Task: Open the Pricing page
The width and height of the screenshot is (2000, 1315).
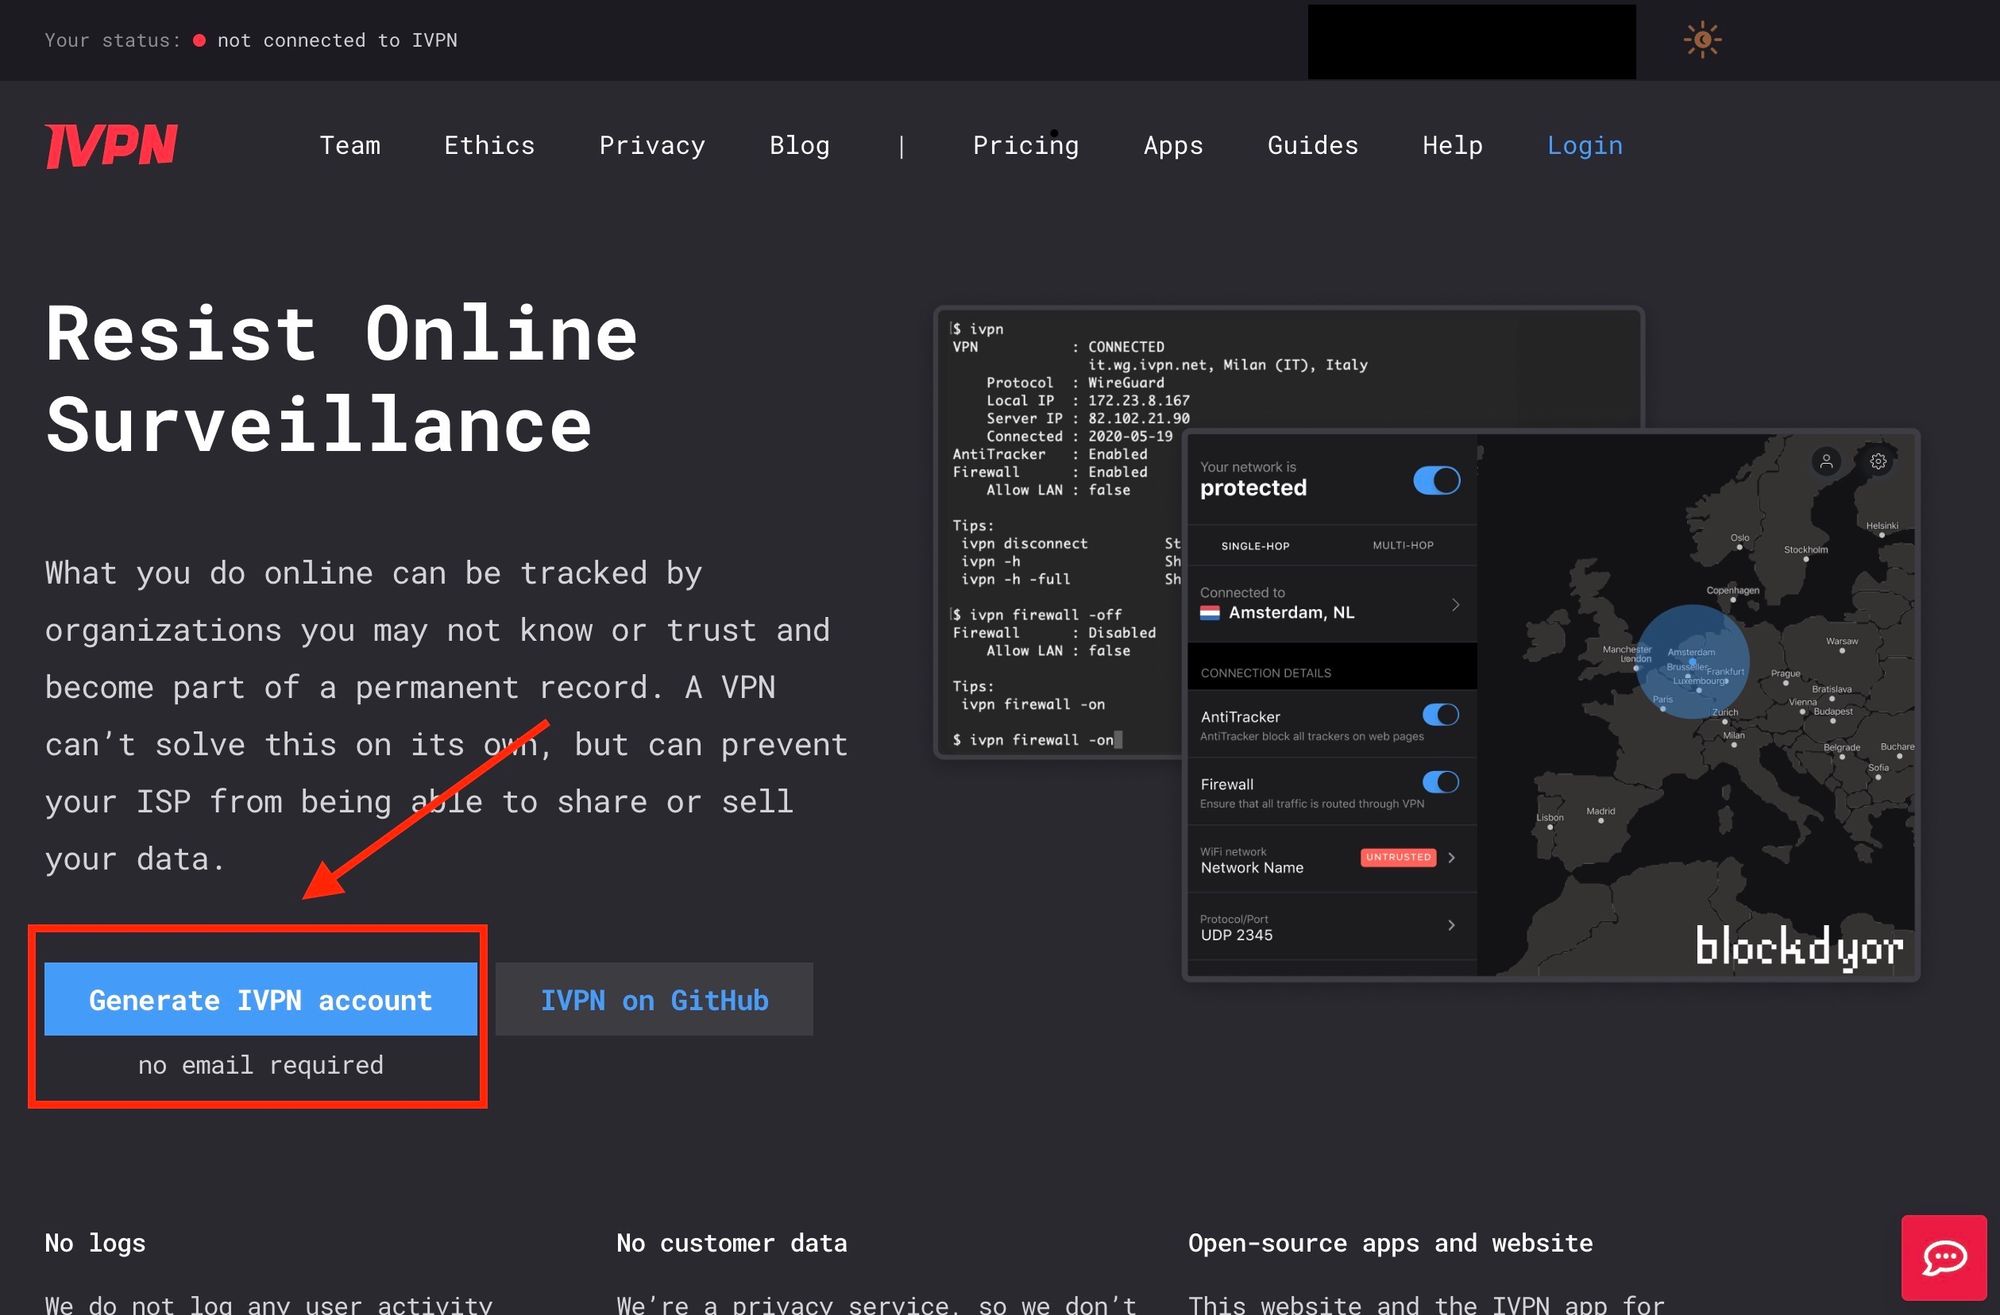Action: 1026,146
